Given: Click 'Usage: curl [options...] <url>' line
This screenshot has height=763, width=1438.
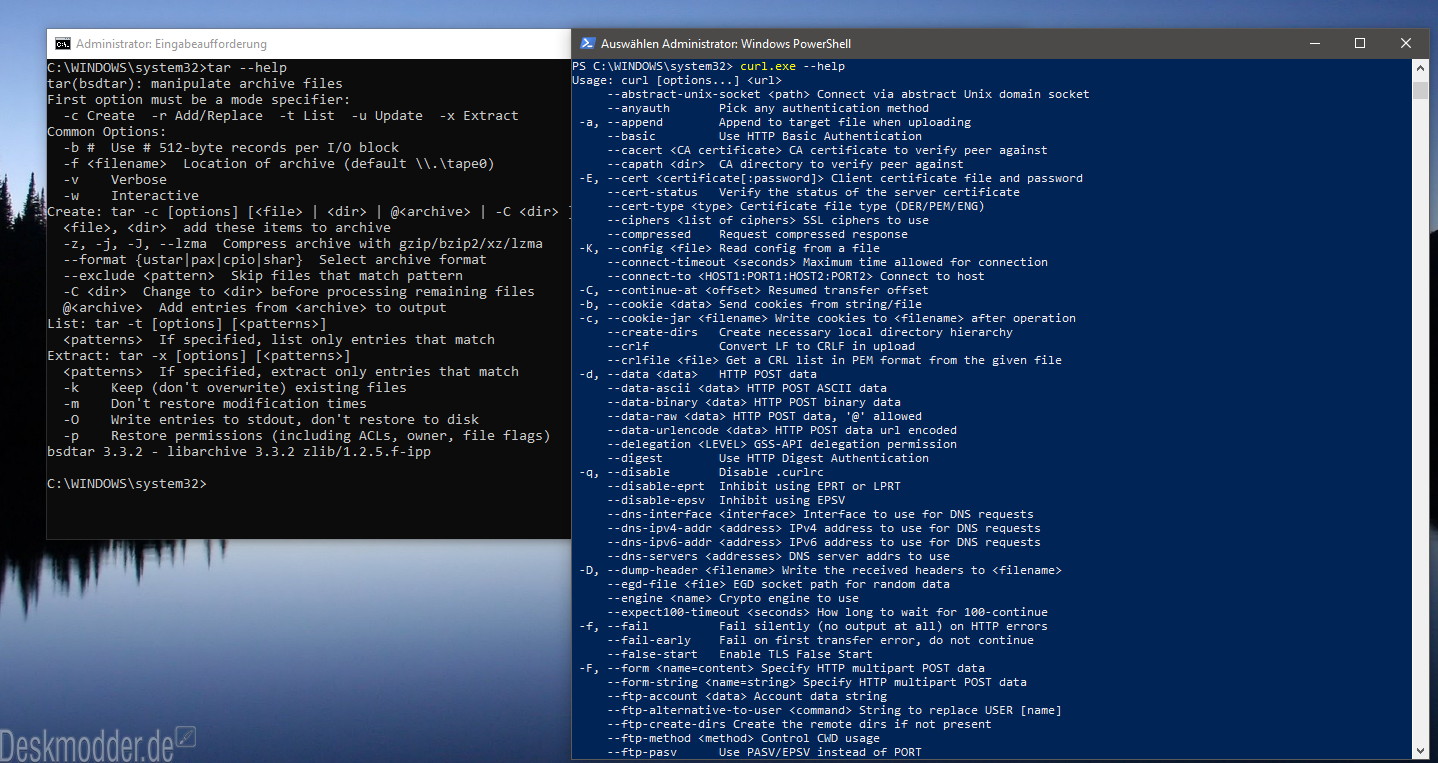Looking at the screenshot, I should point(677,80).
